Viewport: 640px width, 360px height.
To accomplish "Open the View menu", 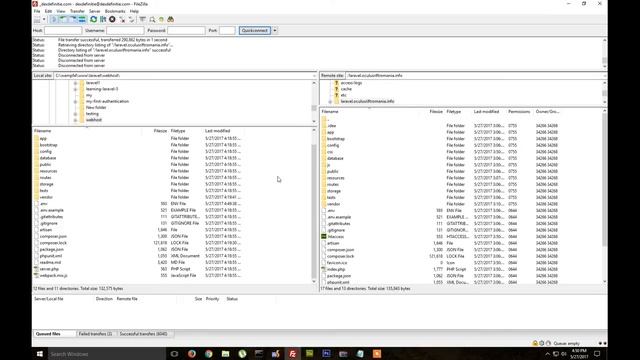I will 61,11.
